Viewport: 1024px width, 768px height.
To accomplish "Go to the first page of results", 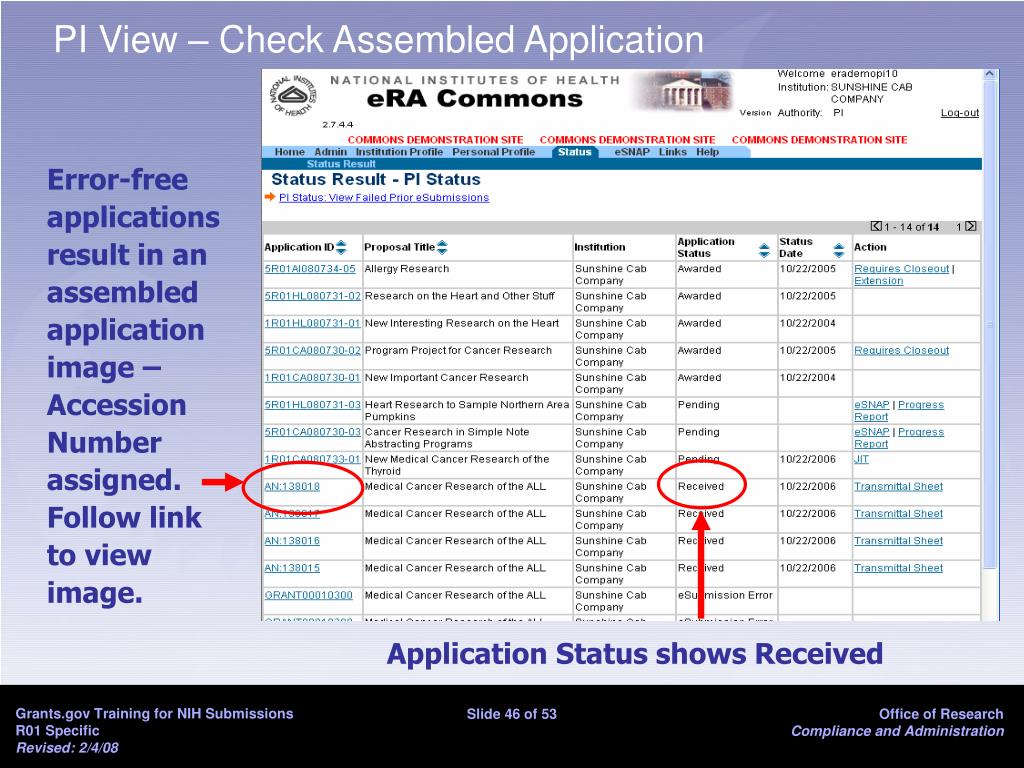I will click(876, 227).
